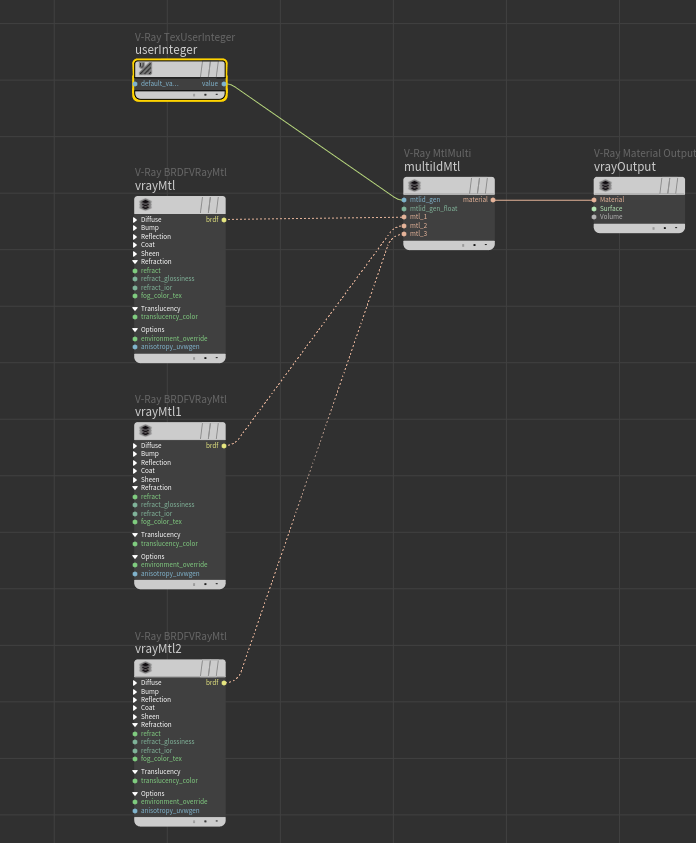The width and height of the screenshot is (696, 843).
Task: Expand the Coat group on vrayMtl2
Action: pyautogui.click(x=135, y=708)
